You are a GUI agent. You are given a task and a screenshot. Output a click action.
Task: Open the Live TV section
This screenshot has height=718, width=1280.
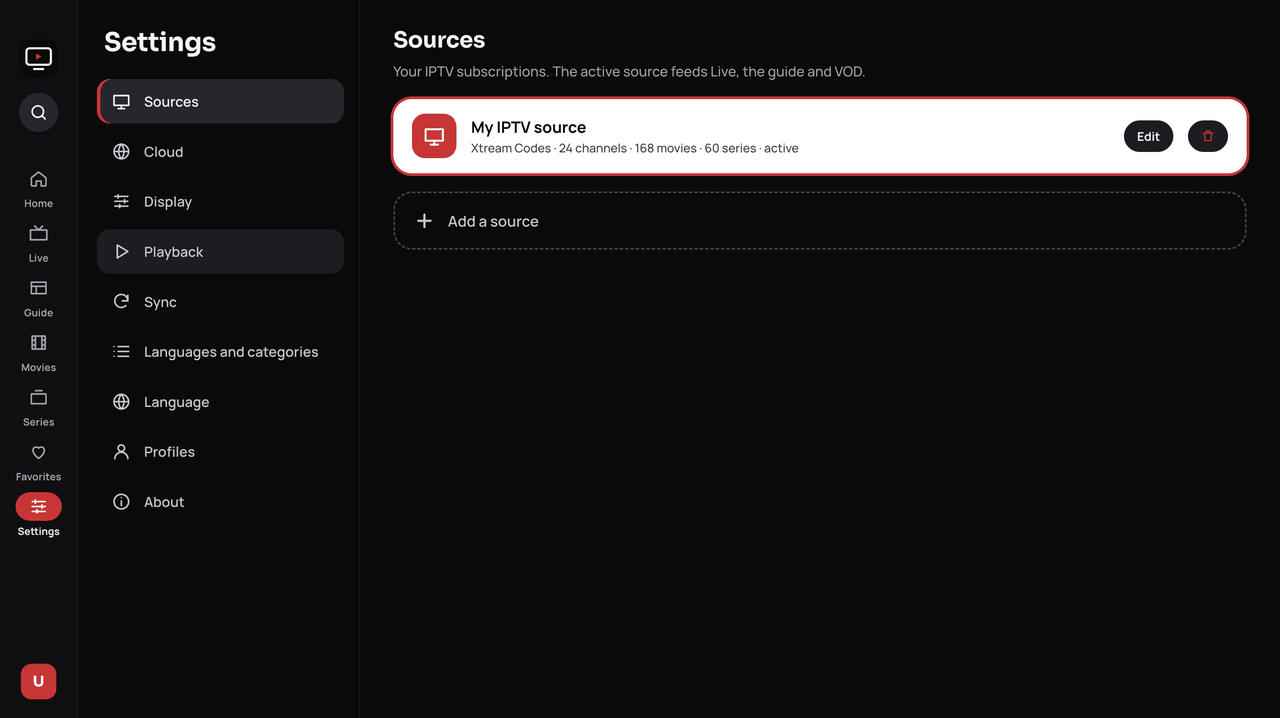(x=38, y=244)
